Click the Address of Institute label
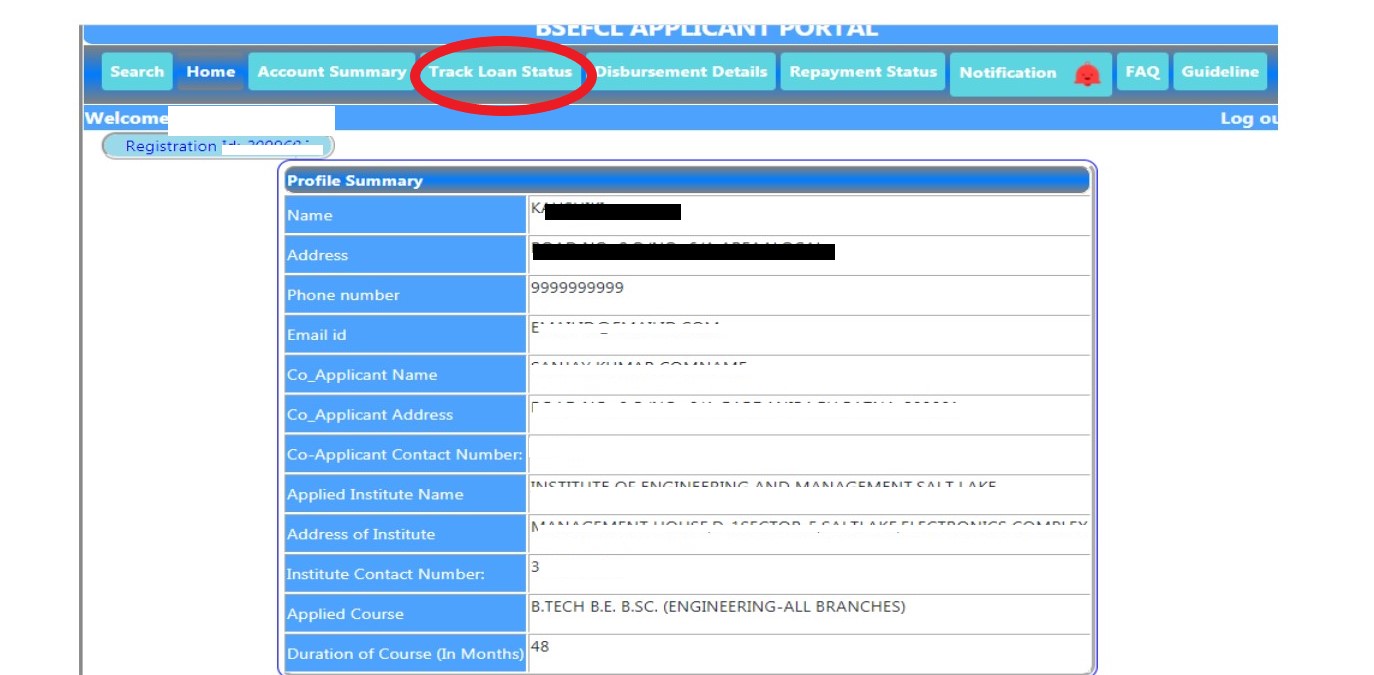 405,534
